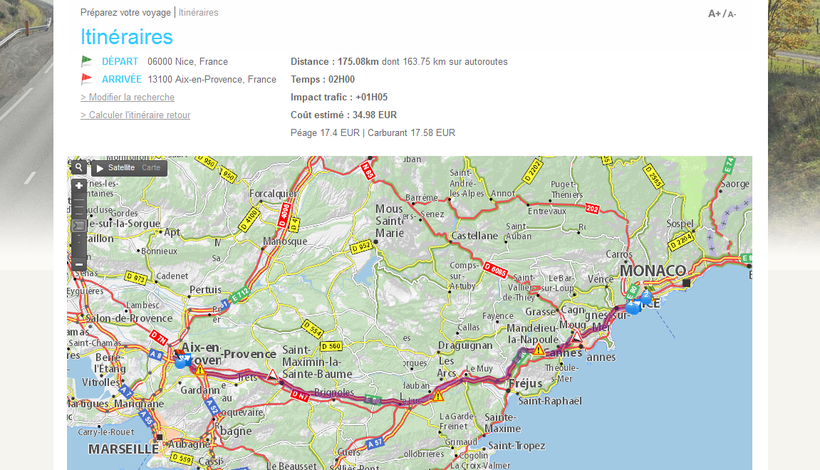The height and width of the screenshot is (470, 820).
Task: Click the zoom level slider handle
Action: click(x=79, y=226)
